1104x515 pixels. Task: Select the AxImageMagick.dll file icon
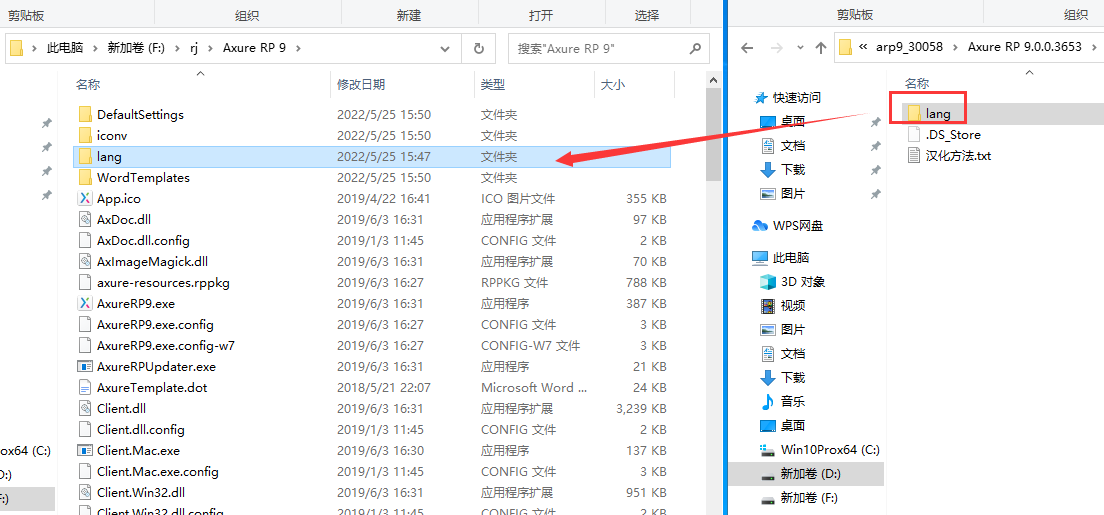pyautogui.click(x=85, y=261)
